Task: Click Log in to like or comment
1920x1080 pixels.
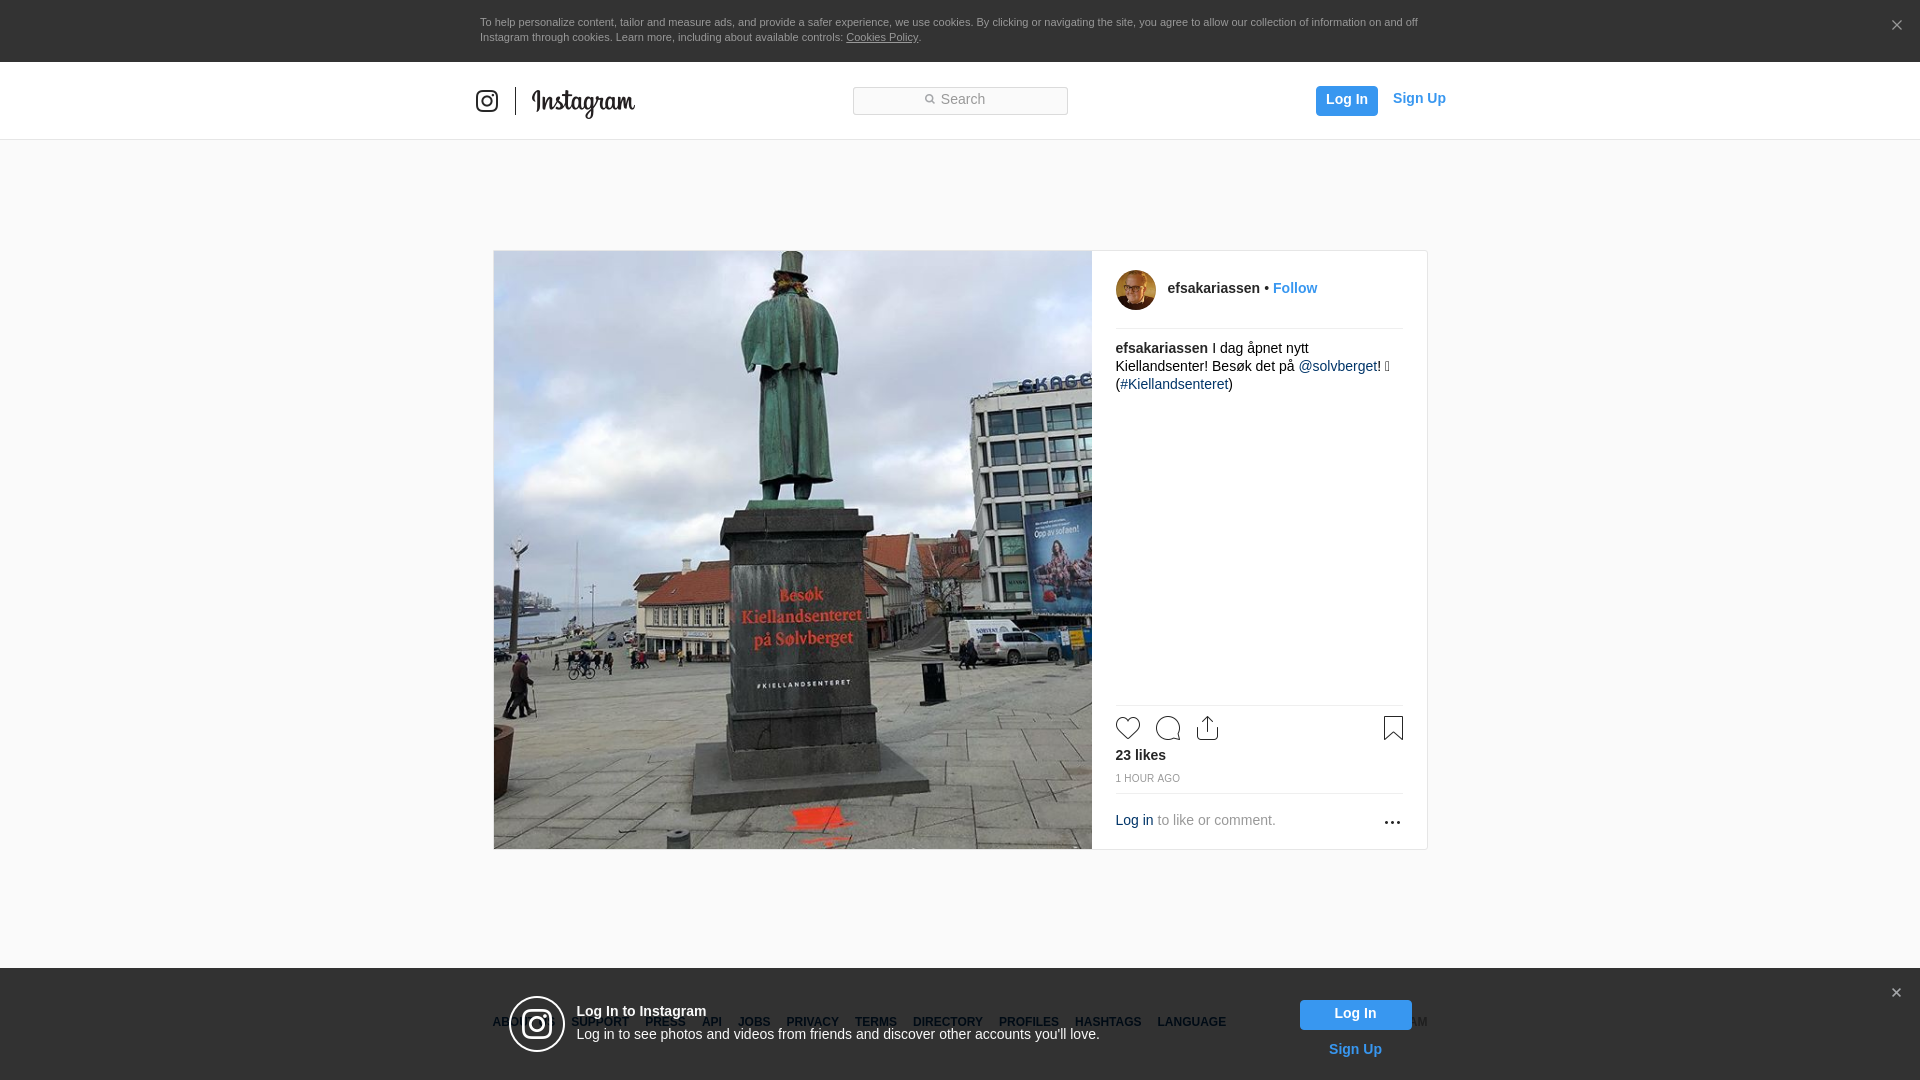Action: (x=1134, y=820)
